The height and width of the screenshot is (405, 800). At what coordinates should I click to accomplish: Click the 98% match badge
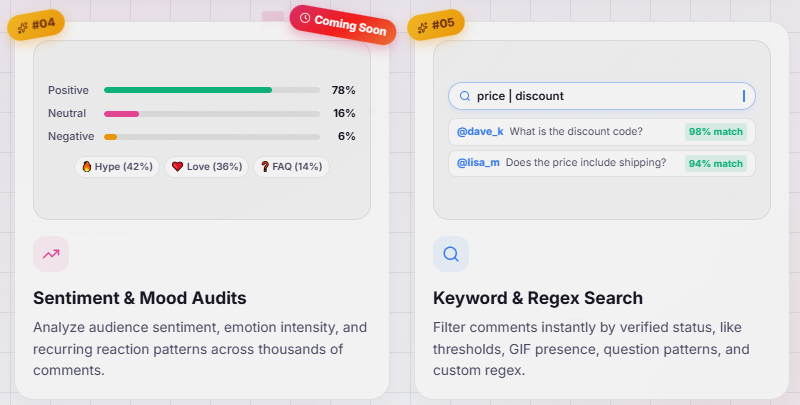tap(716, 132)
